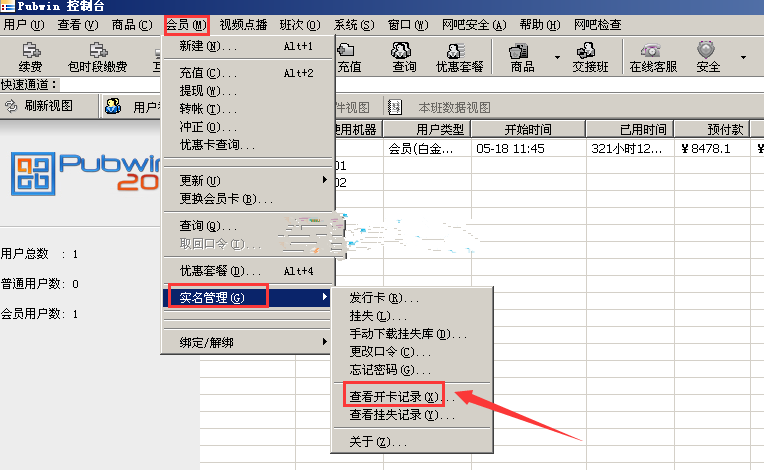Expand the 更新 submenu

tap(245, 181)
